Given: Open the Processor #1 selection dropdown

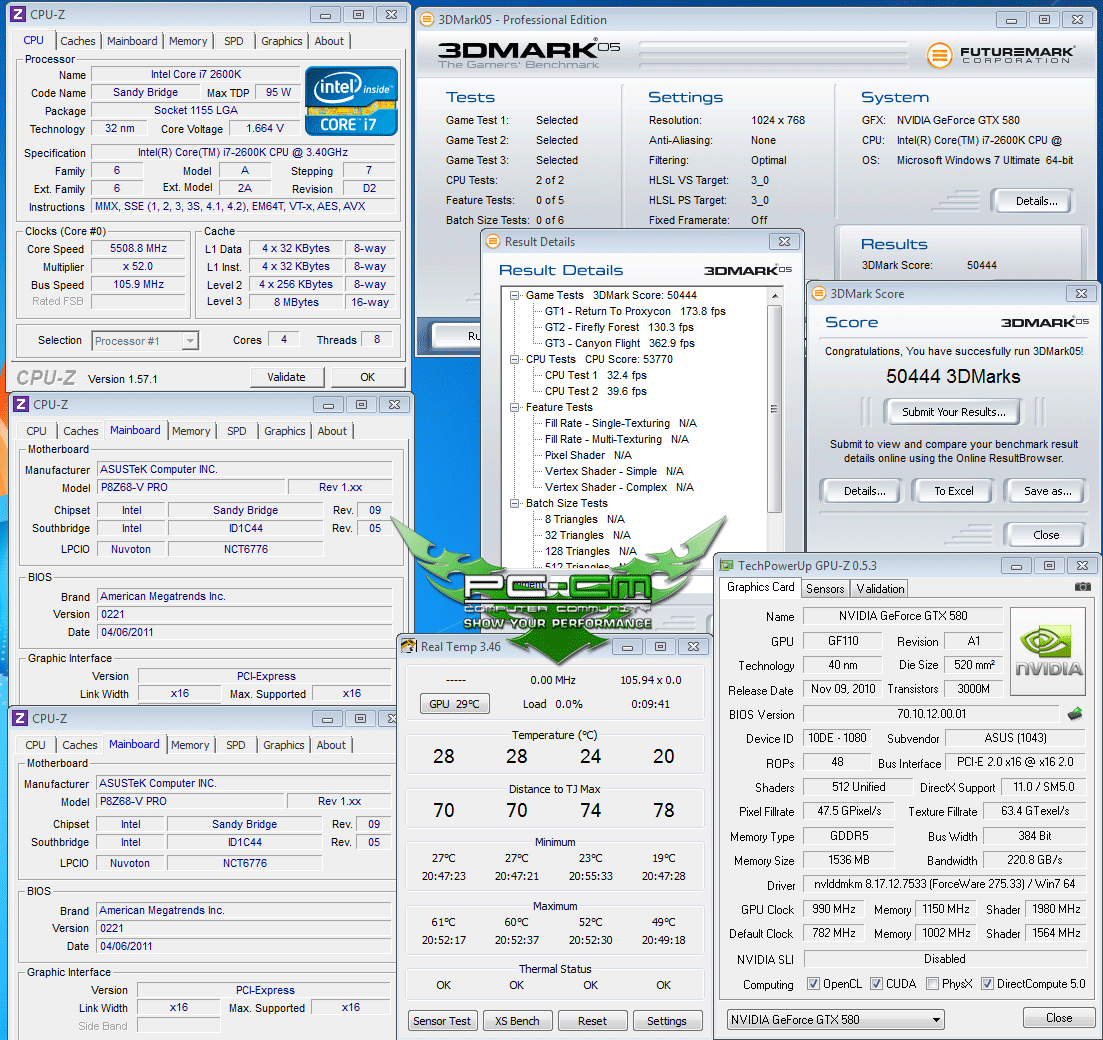Looking at the screenshot, I should 190,341.
